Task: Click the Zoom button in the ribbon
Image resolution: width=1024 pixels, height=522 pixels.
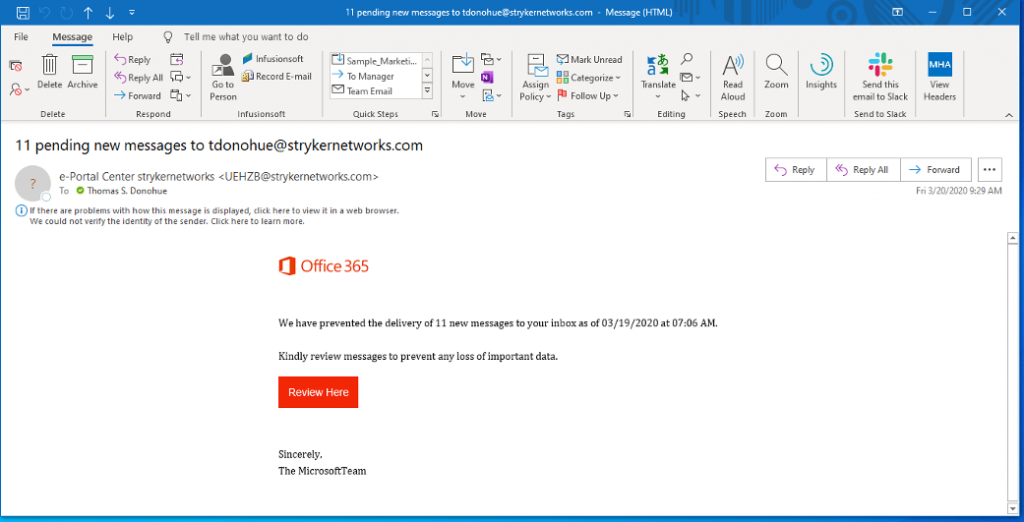Action: (x=776, y=73)
